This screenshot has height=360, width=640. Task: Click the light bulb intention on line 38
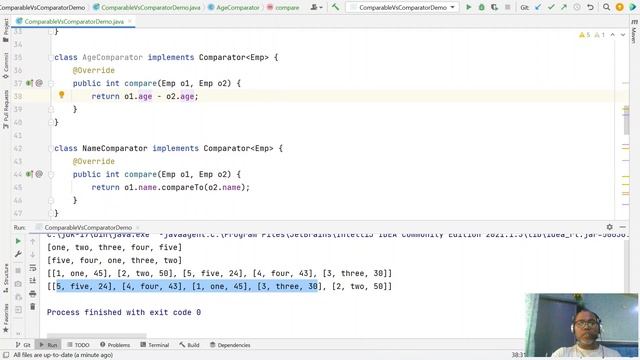(62, 95)
